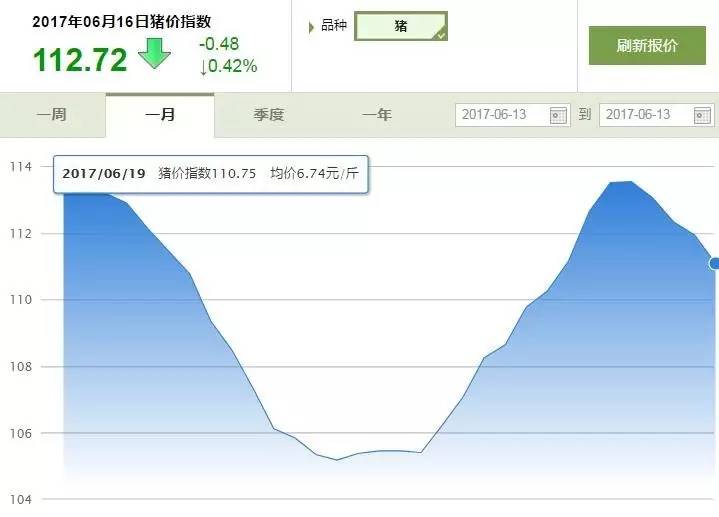719x517 pixels.
Task: Select the 猪 variety option
Action: (x=401, y=26)
